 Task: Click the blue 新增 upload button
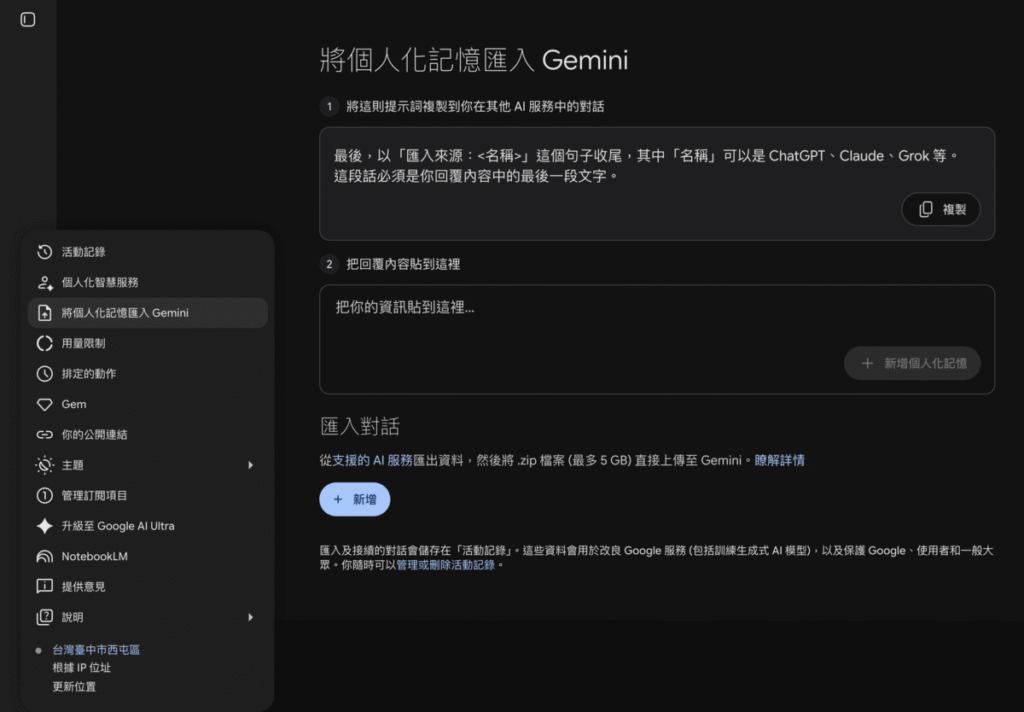coord(355,500)
